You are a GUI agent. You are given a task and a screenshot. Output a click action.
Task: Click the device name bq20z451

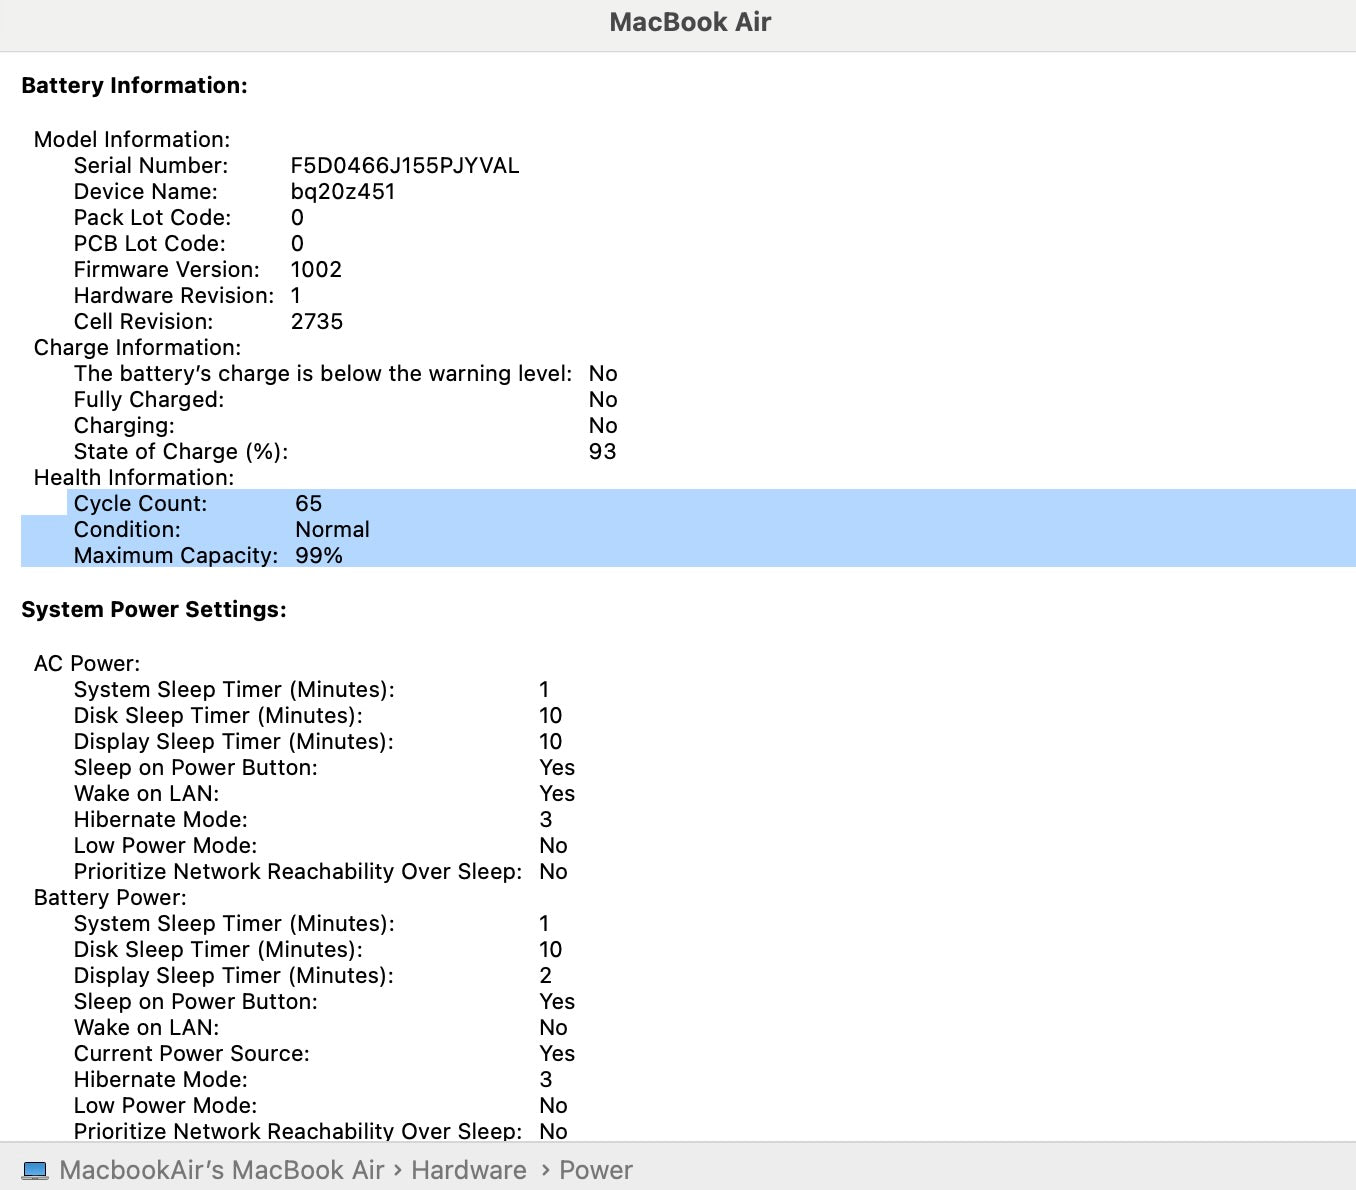click(343, 192)
